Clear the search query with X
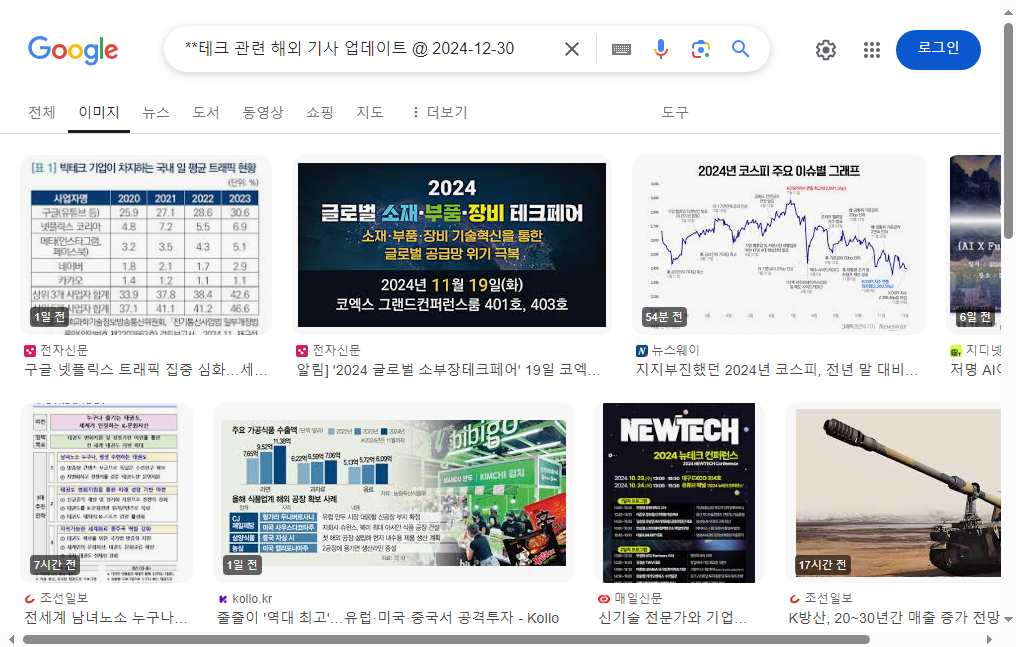This screenshot has width=1016, height=647. 572,49
